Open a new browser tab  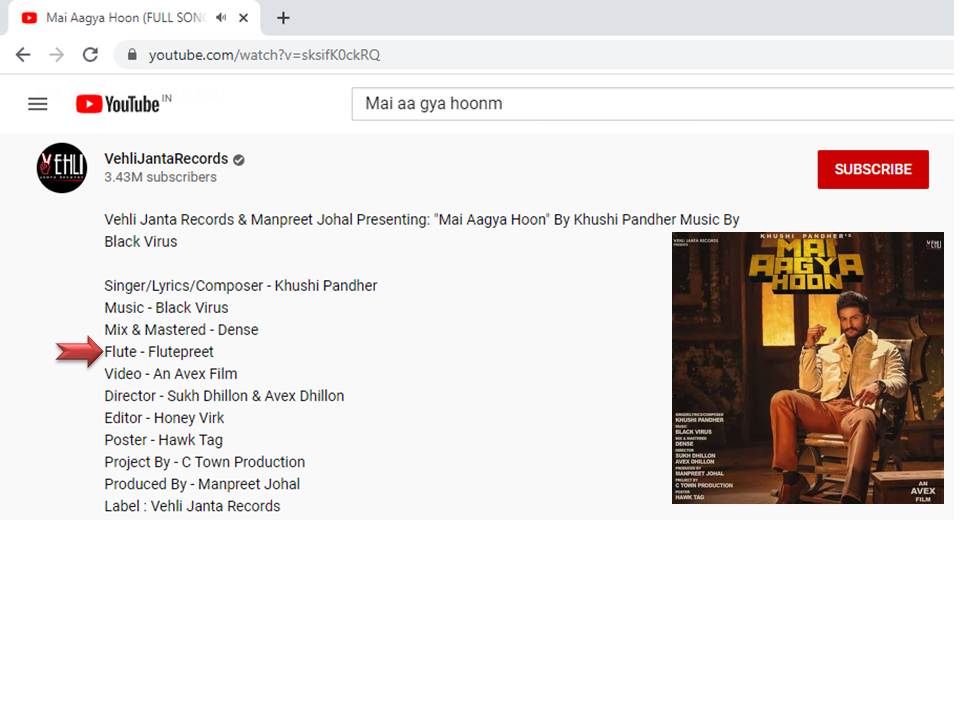click(284, 18)
